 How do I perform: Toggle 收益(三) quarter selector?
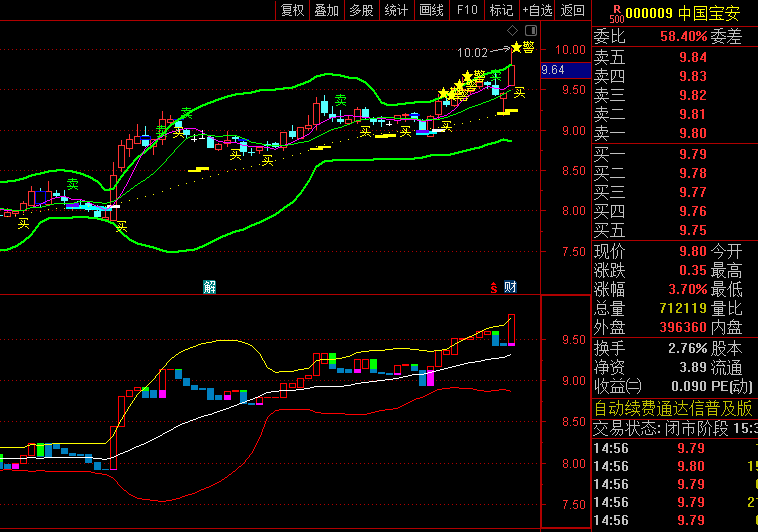tap(618, 387)
